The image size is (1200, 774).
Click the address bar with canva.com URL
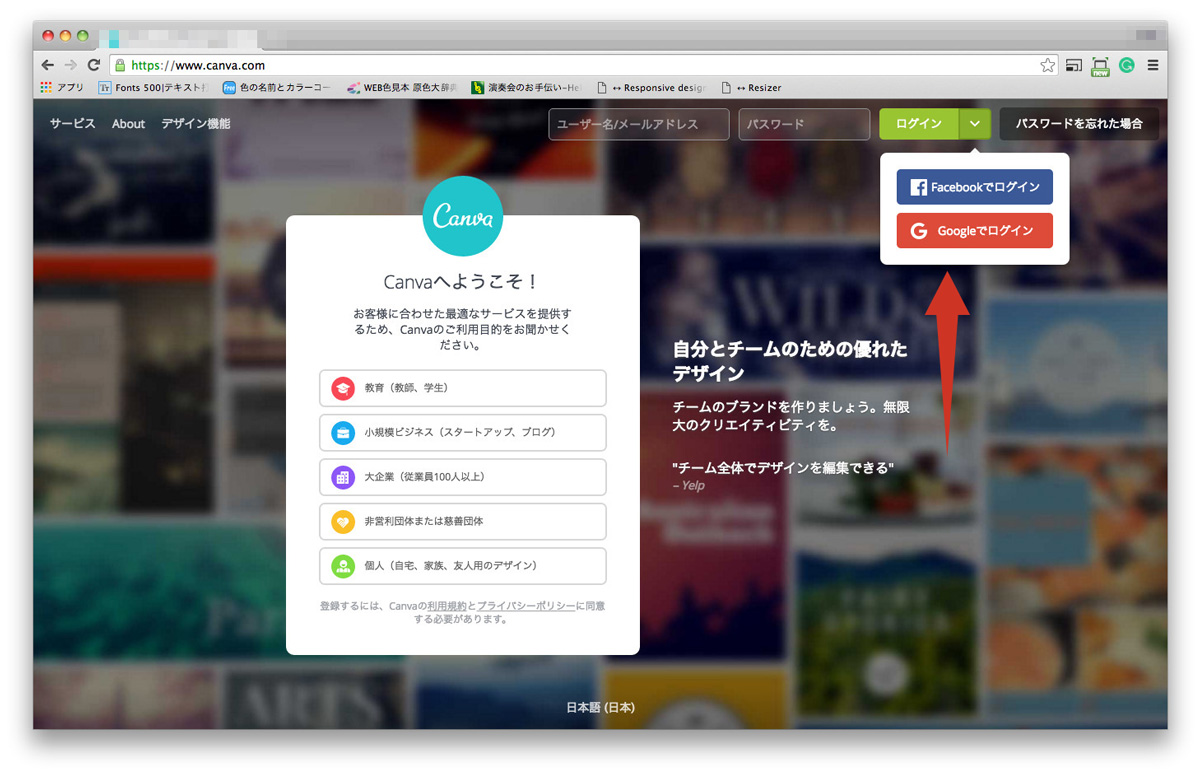[585, 65]
